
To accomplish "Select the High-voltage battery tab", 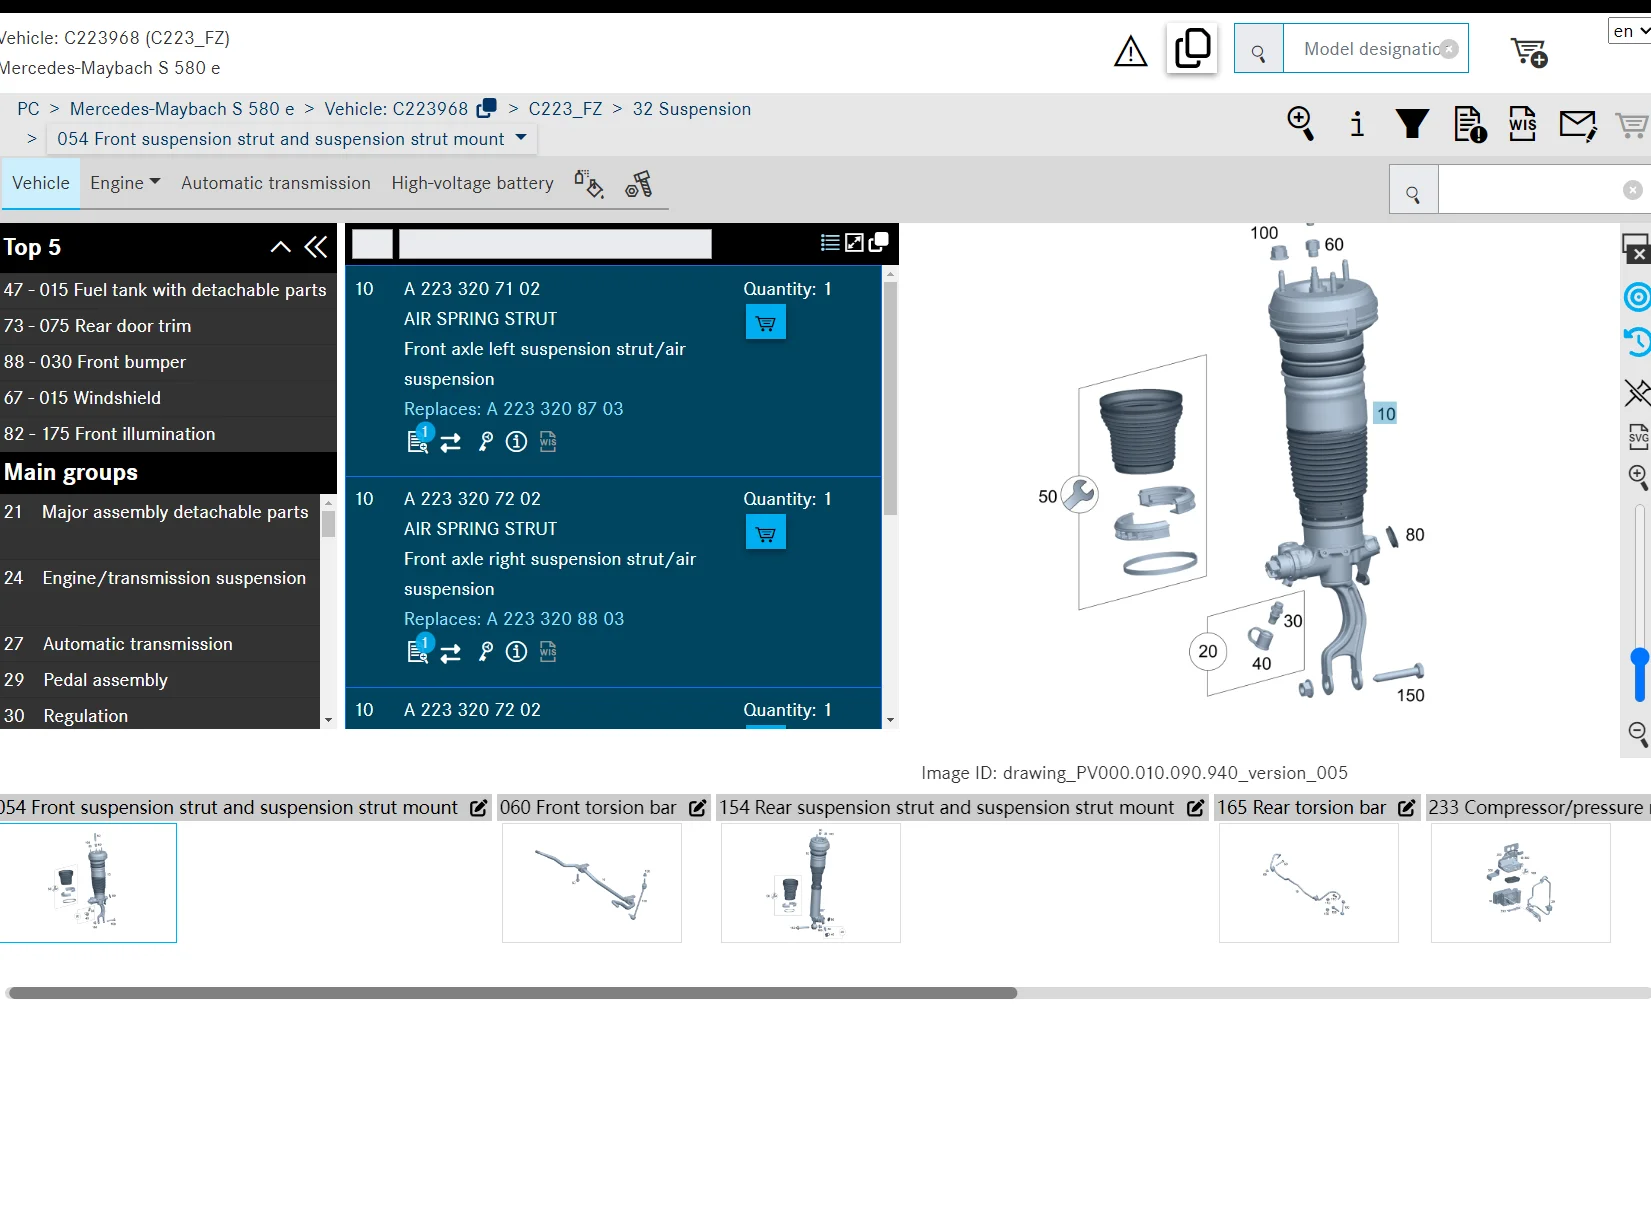I will pyautogui.click(x=472, y=183).
